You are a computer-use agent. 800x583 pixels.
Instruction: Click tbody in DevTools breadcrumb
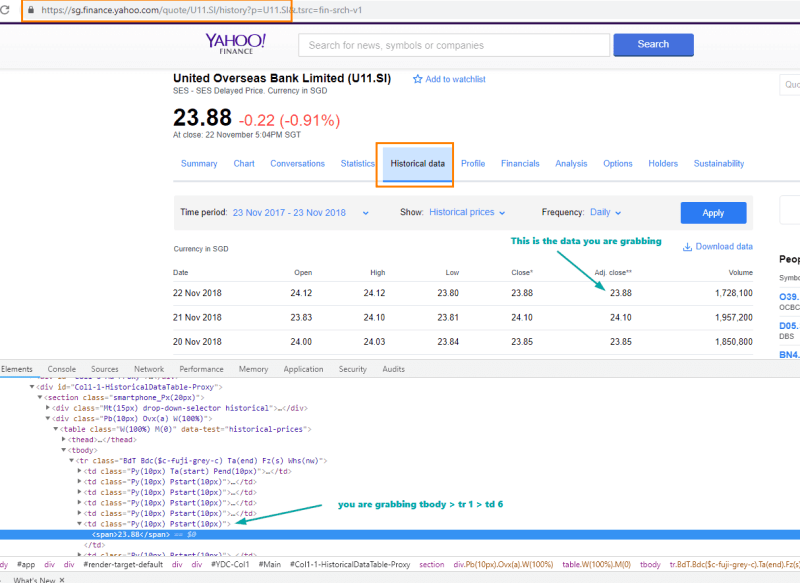coord(650,565)
